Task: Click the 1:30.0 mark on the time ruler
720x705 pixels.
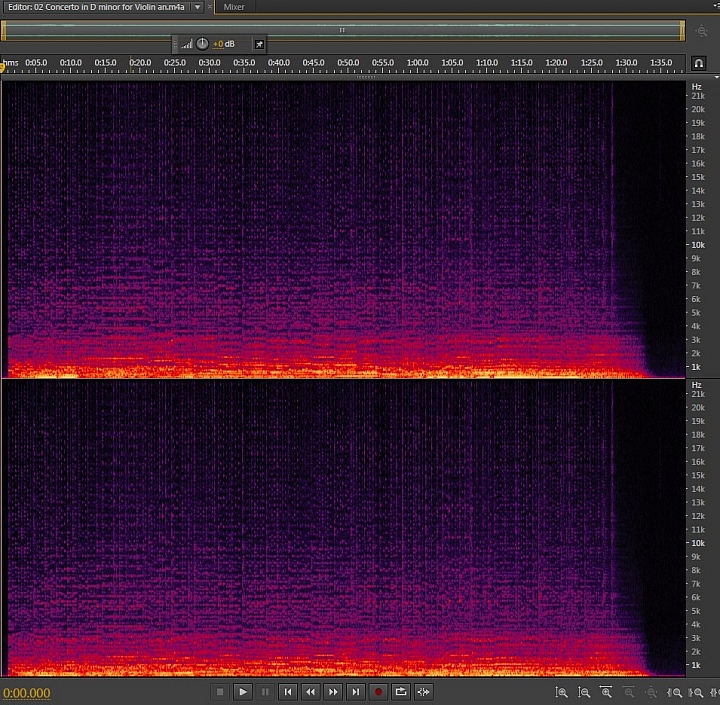Action: (626, 62)
